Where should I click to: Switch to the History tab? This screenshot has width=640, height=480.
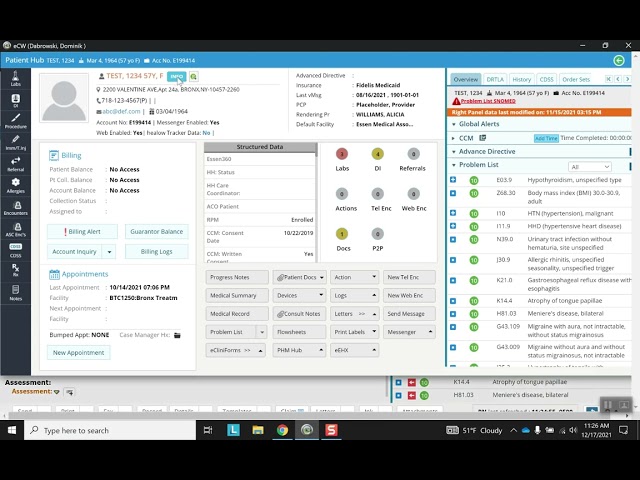coord(521,79)
